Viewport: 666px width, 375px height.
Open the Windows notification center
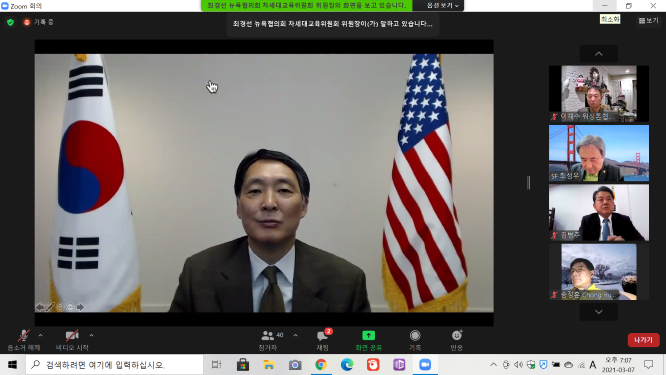point(648,364)
